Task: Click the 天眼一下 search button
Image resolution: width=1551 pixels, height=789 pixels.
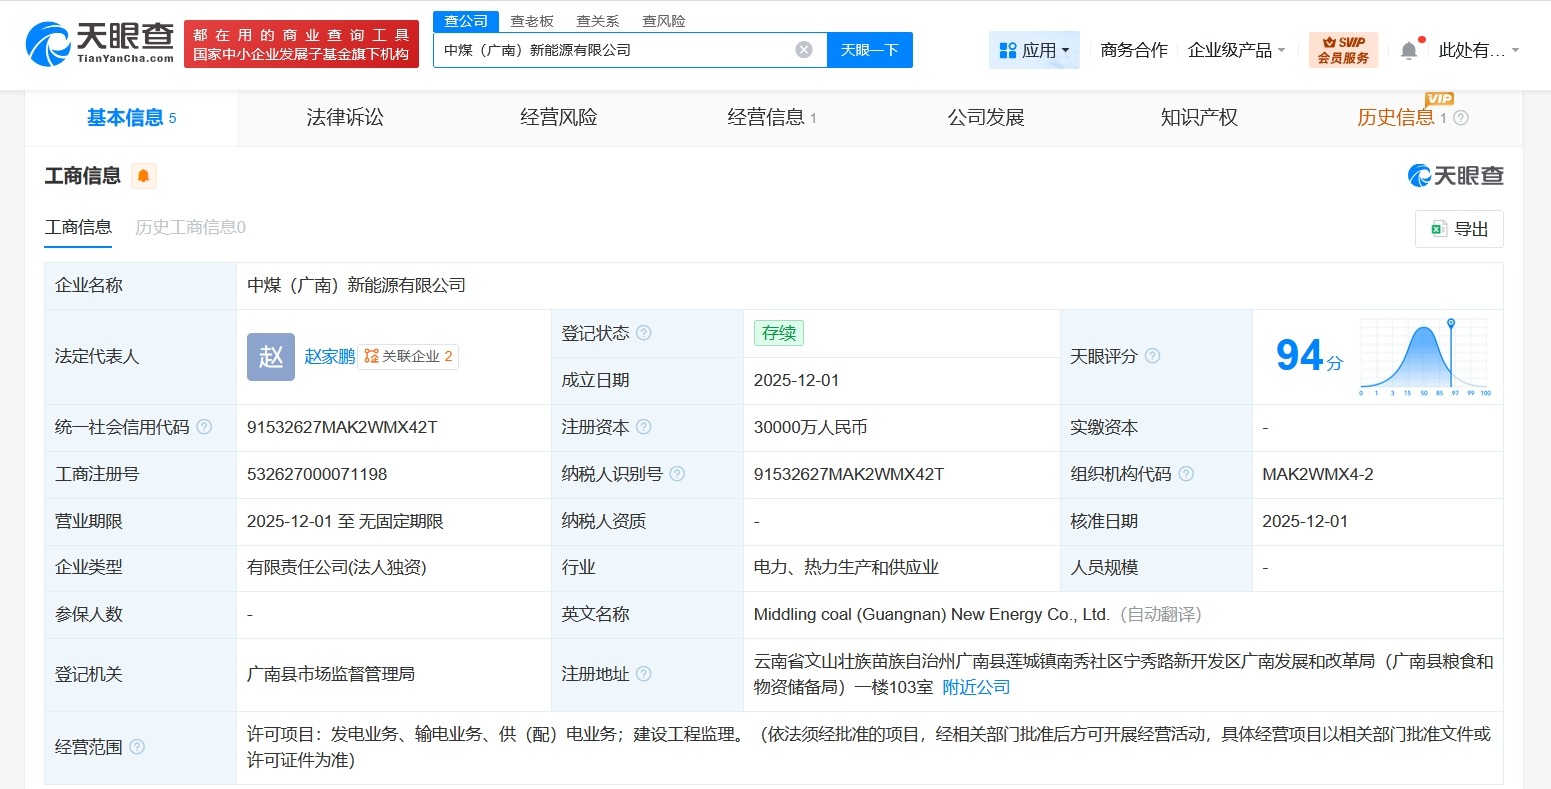Action: click(869, 49)
